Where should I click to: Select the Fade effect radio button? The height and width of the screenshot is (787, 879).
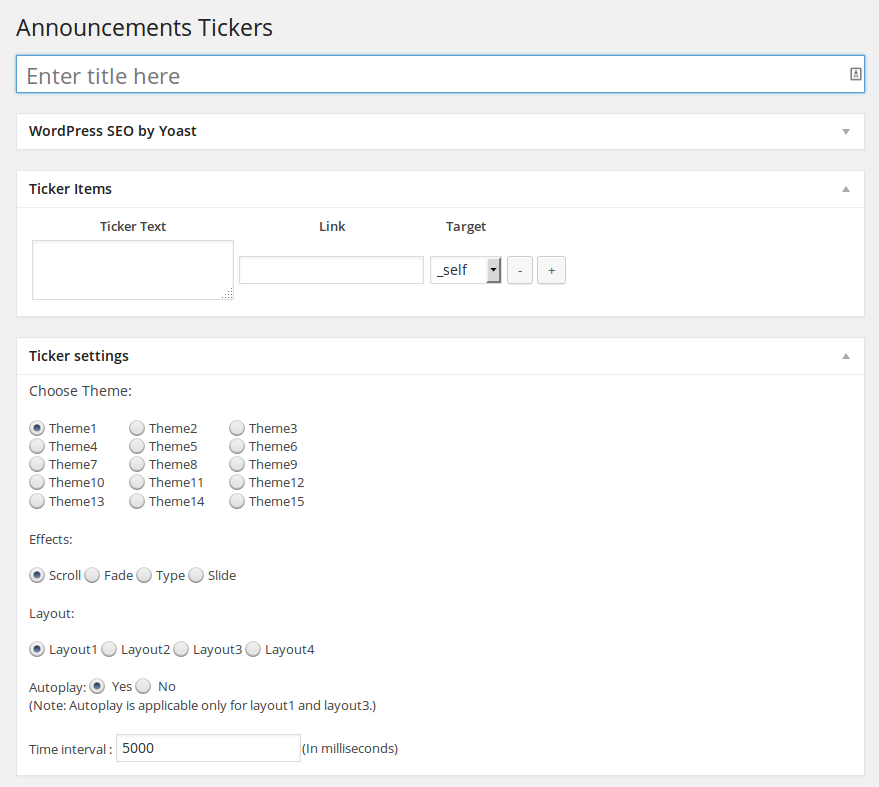point(92,575)
